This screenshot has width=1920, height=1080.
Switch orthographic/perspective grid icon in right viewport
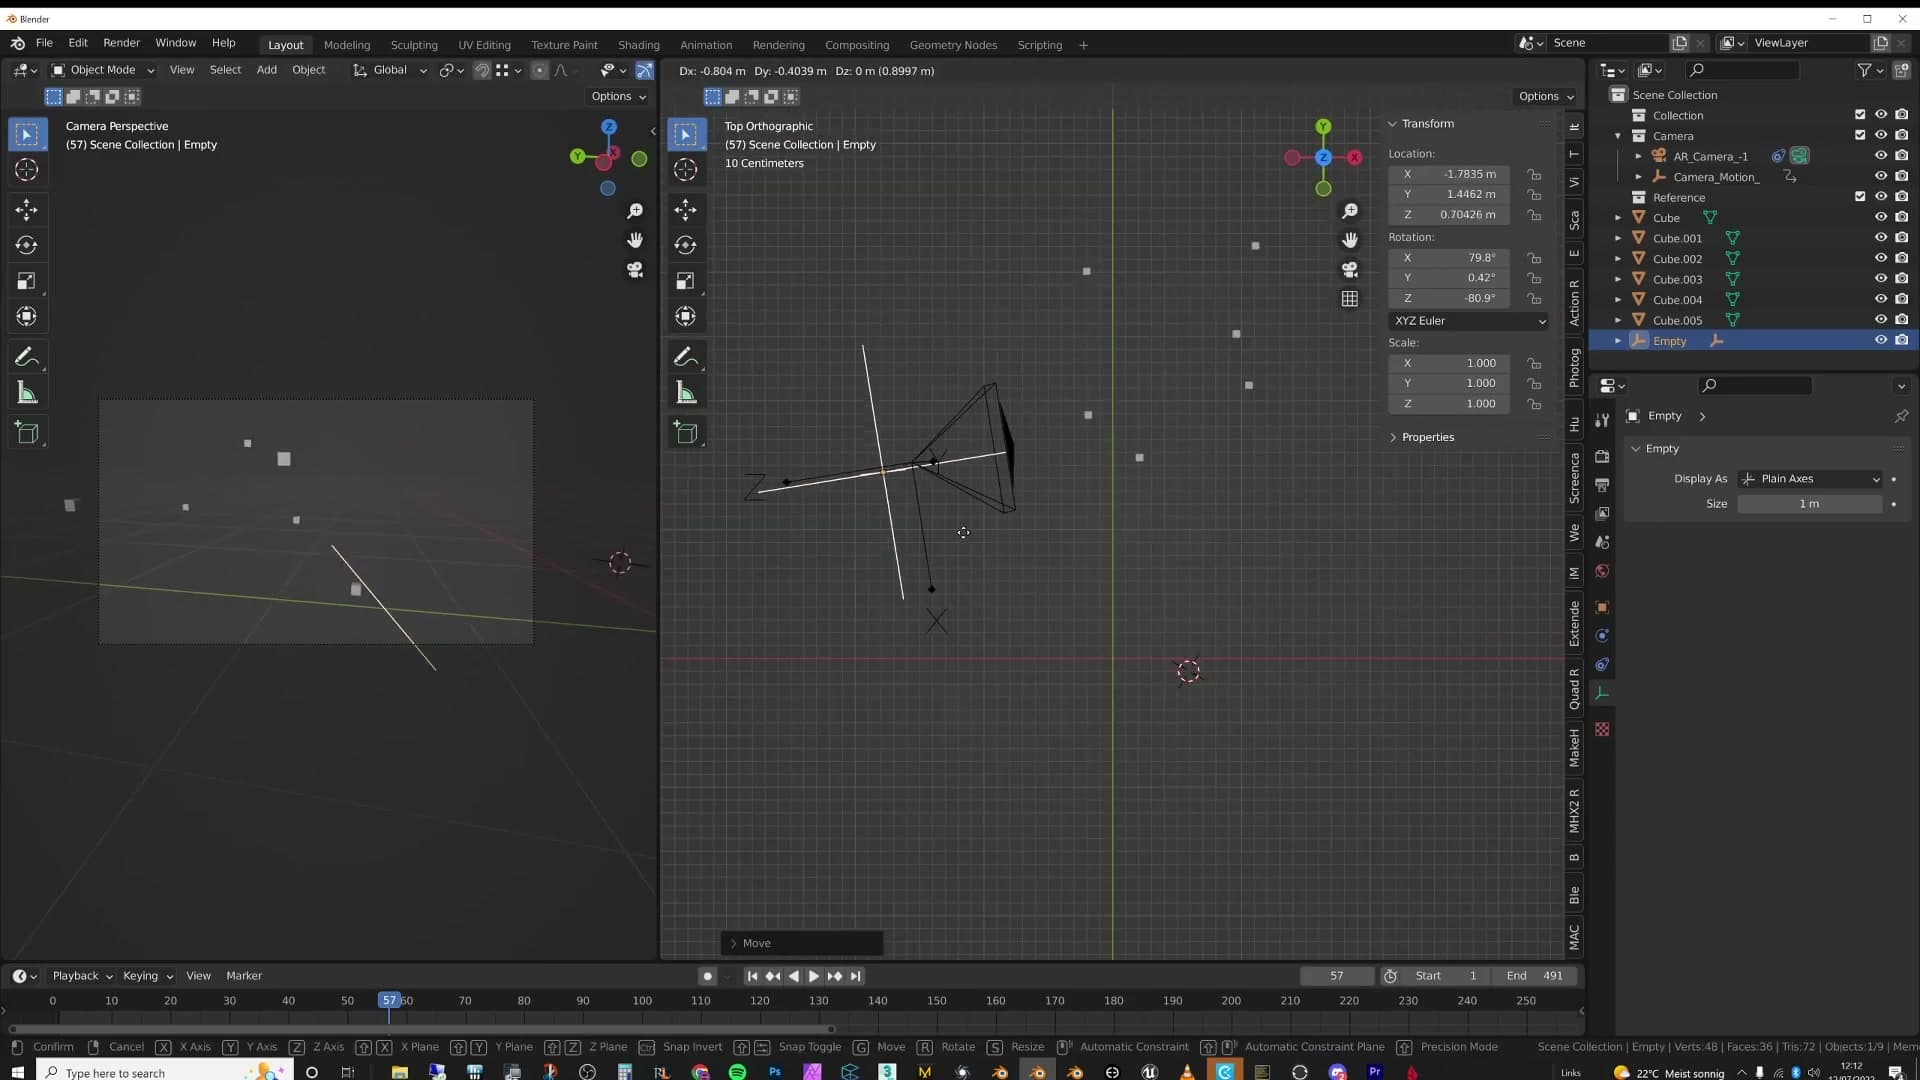[1350, 299]
